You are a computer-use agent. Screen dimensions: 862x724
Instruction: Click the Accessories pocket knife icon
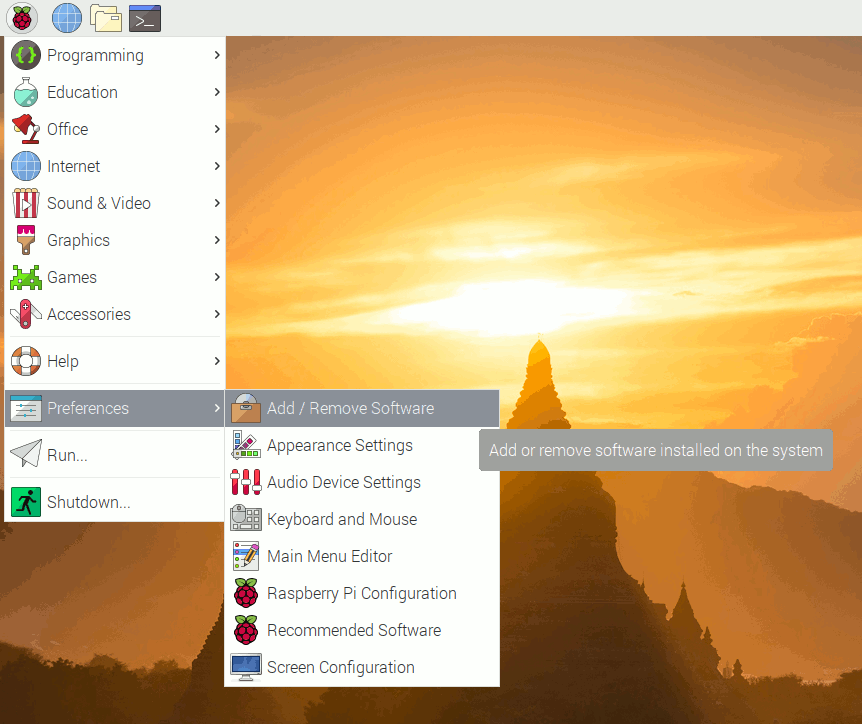coord(26,314)
